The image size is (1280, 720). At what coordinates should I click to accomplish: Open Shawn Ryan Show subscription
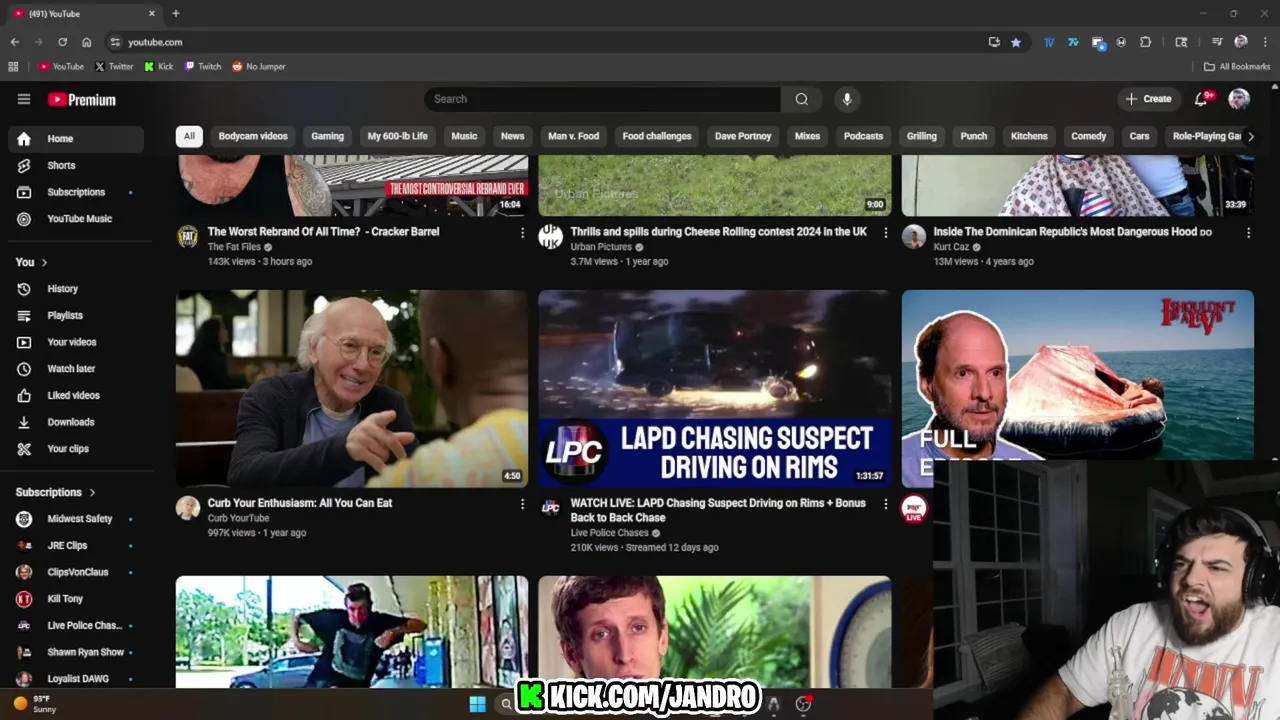coord(75,652)
